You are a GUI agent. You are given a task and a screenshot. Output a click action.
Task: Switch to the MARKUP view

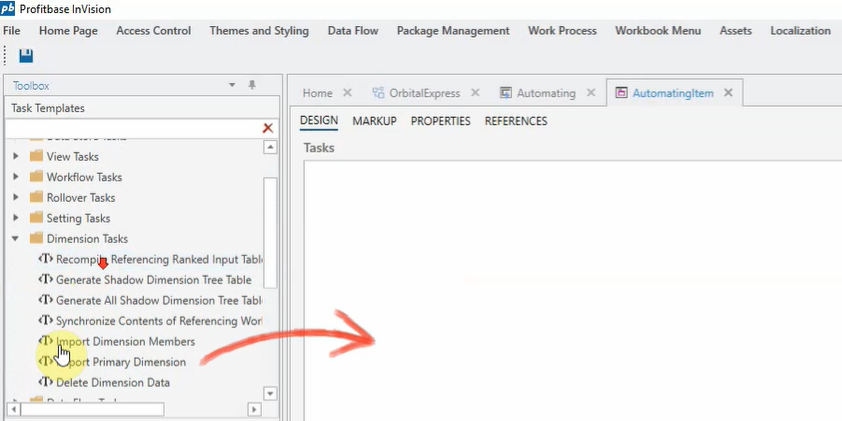point(374,121)
